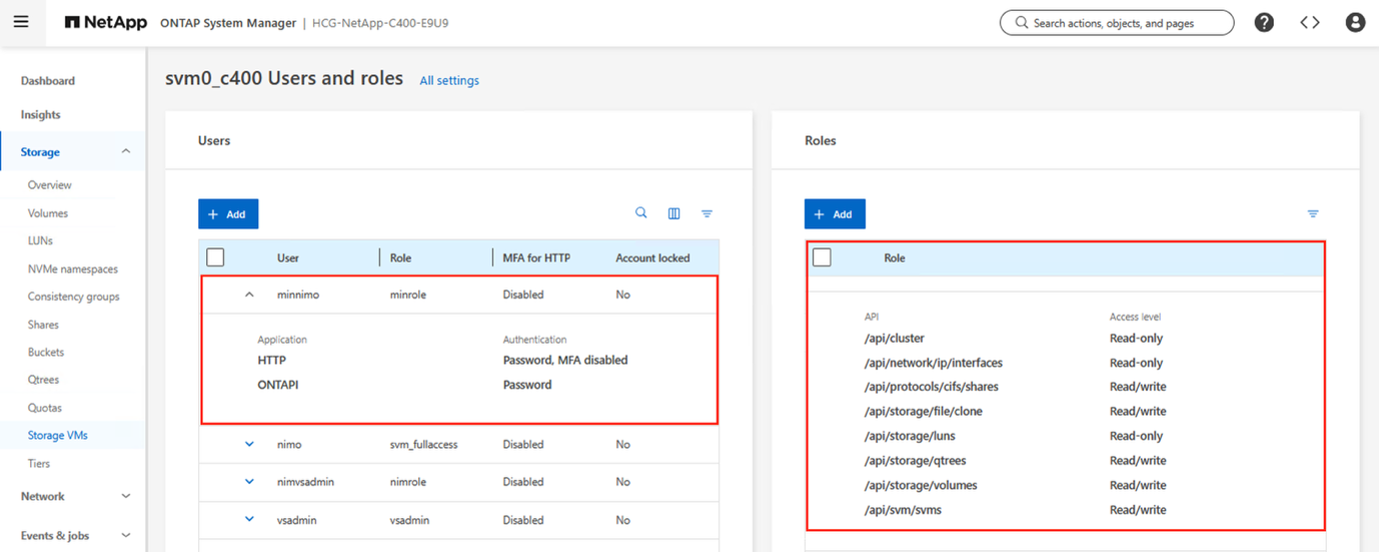Collapse the minnimo user row
The height and width of the screenshot is (556, 1384).
pyautogui.click(x=250, y=295)
